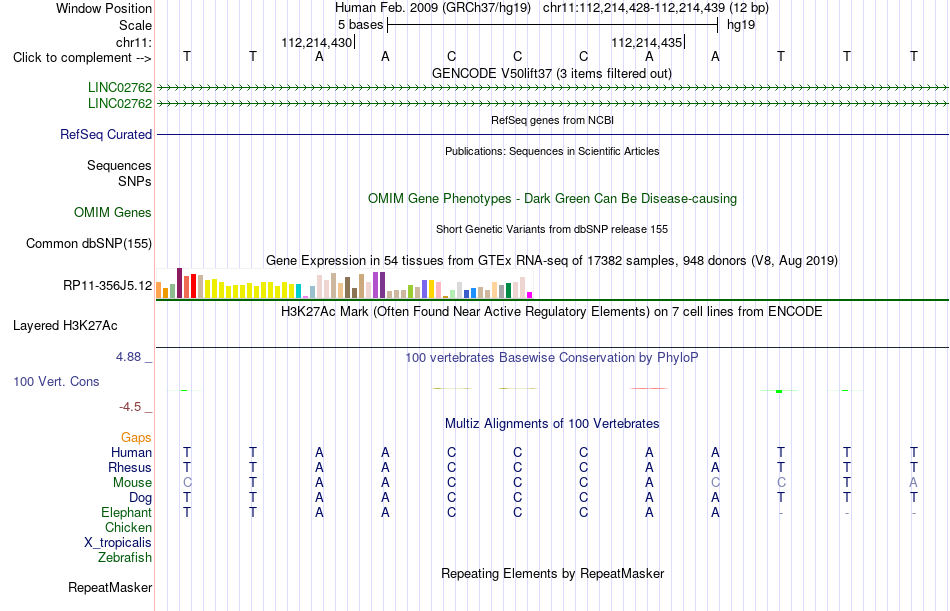Click the SNPs track label
The width and height of the screenshot is (950, 611).
135,181
